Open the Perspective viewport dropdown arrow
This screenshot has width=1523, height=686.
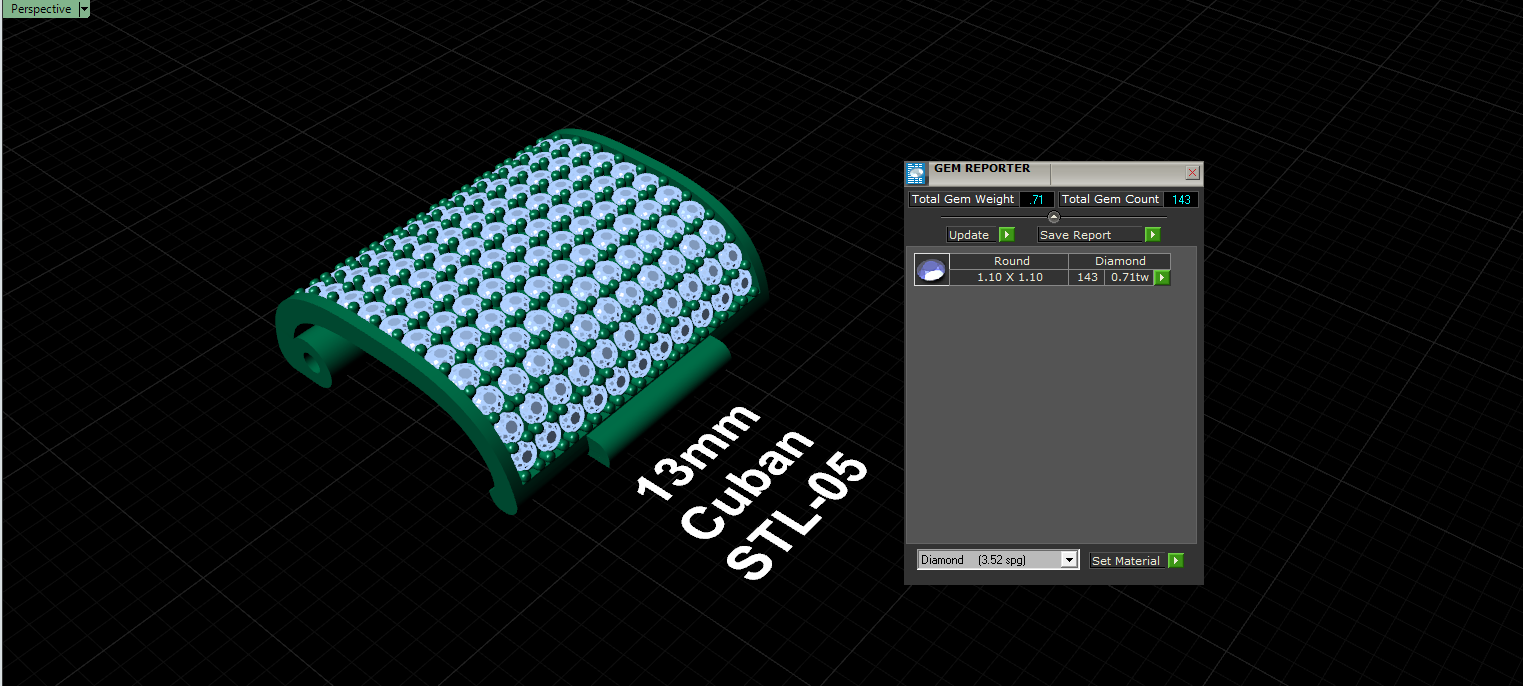(x=84, y=9)
